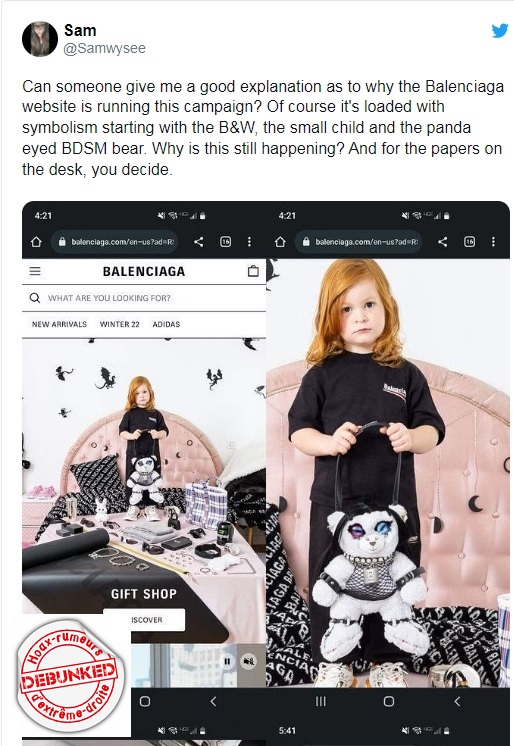Toggle the video mute speaker icon

click(x=248, y=661)
